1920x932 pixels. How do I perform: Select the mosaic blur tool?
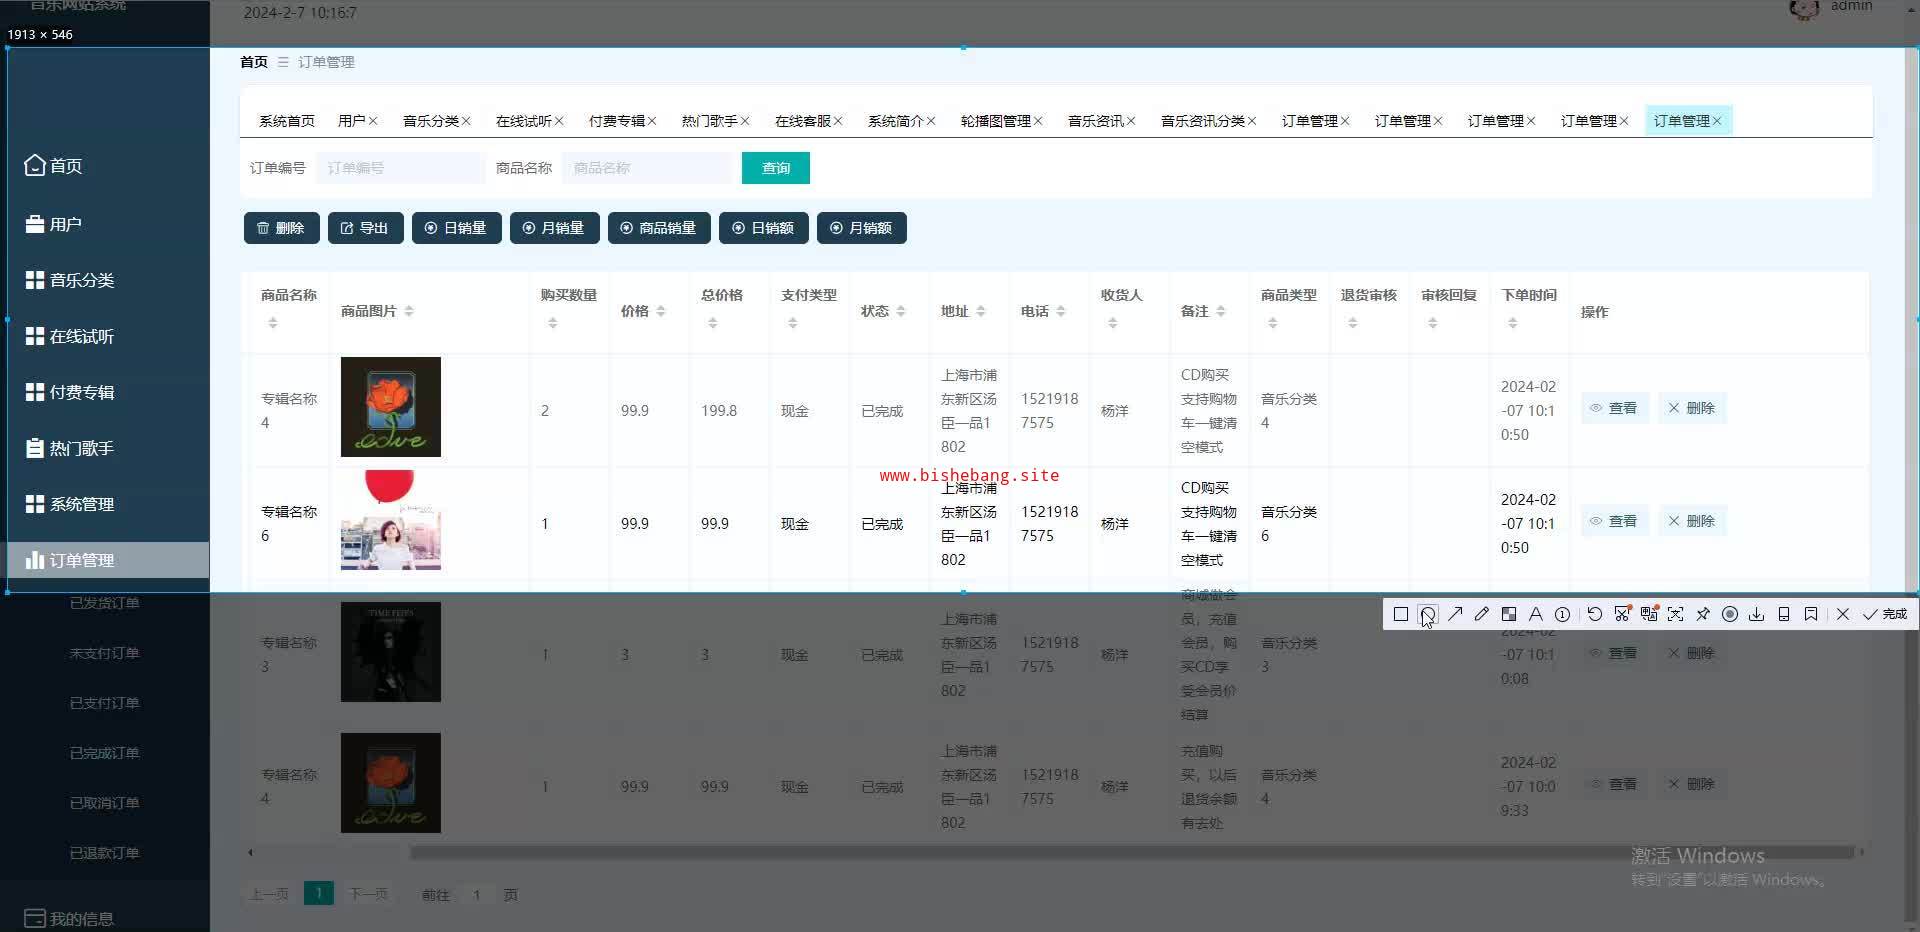coord(1509,614)
